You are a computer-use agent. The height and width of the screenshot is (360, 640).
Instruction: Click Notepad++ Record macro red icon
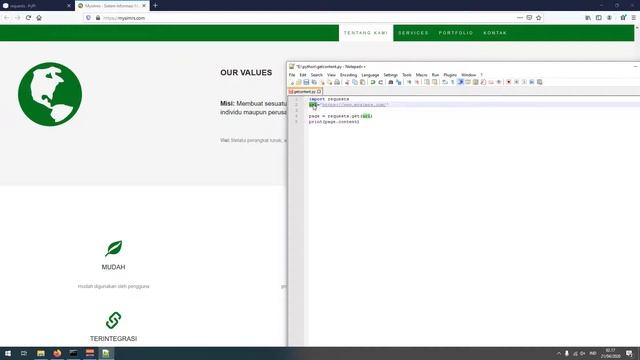509,82
